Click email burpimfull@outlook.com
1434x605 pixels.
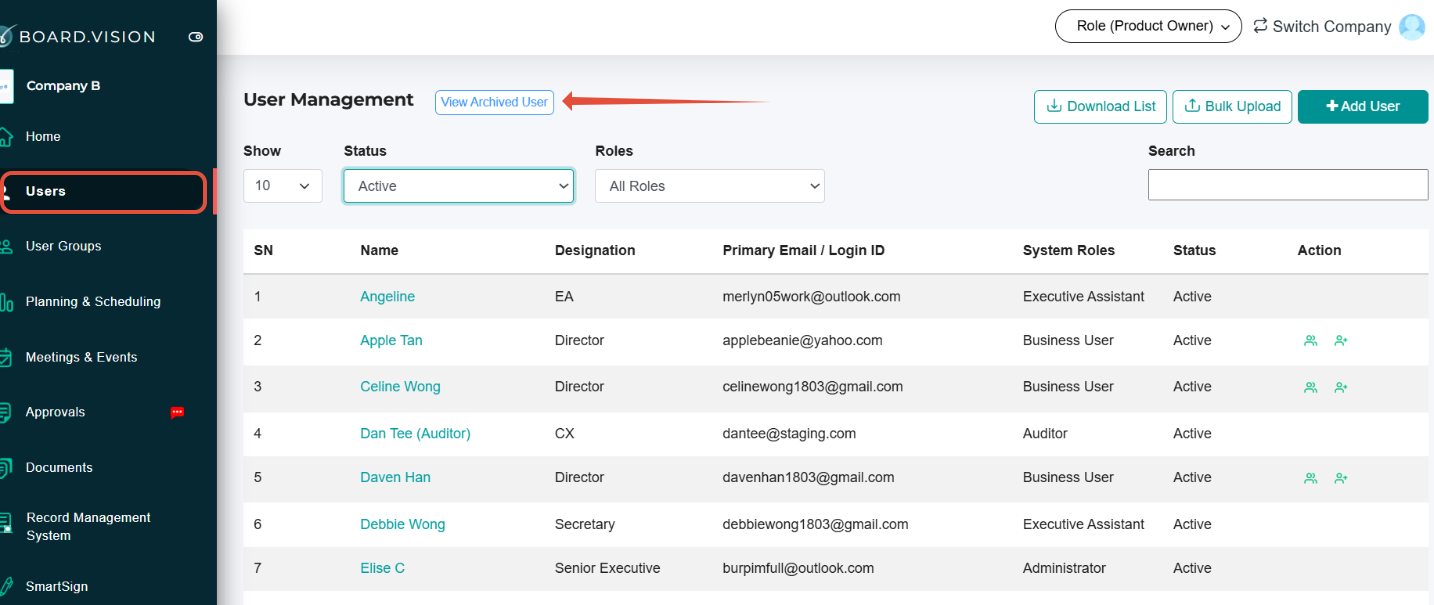pos(798,569)
